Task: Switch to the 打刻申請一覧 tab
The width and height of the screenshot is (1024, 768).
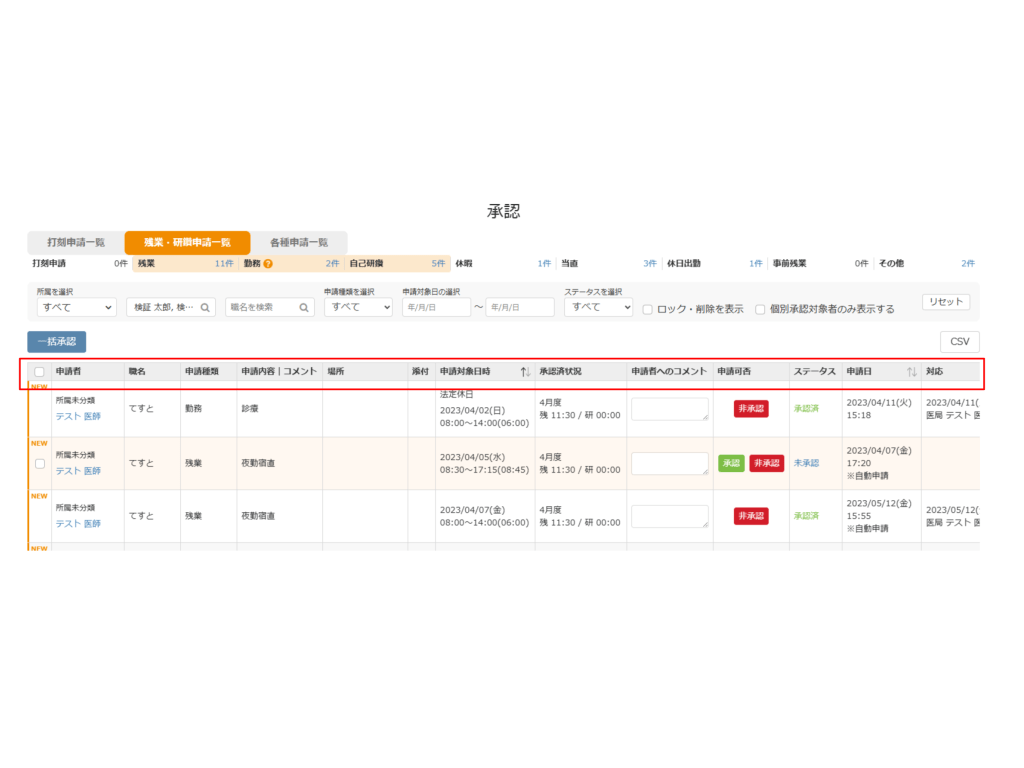Action: pyautogui.click(x=76, y=242)
